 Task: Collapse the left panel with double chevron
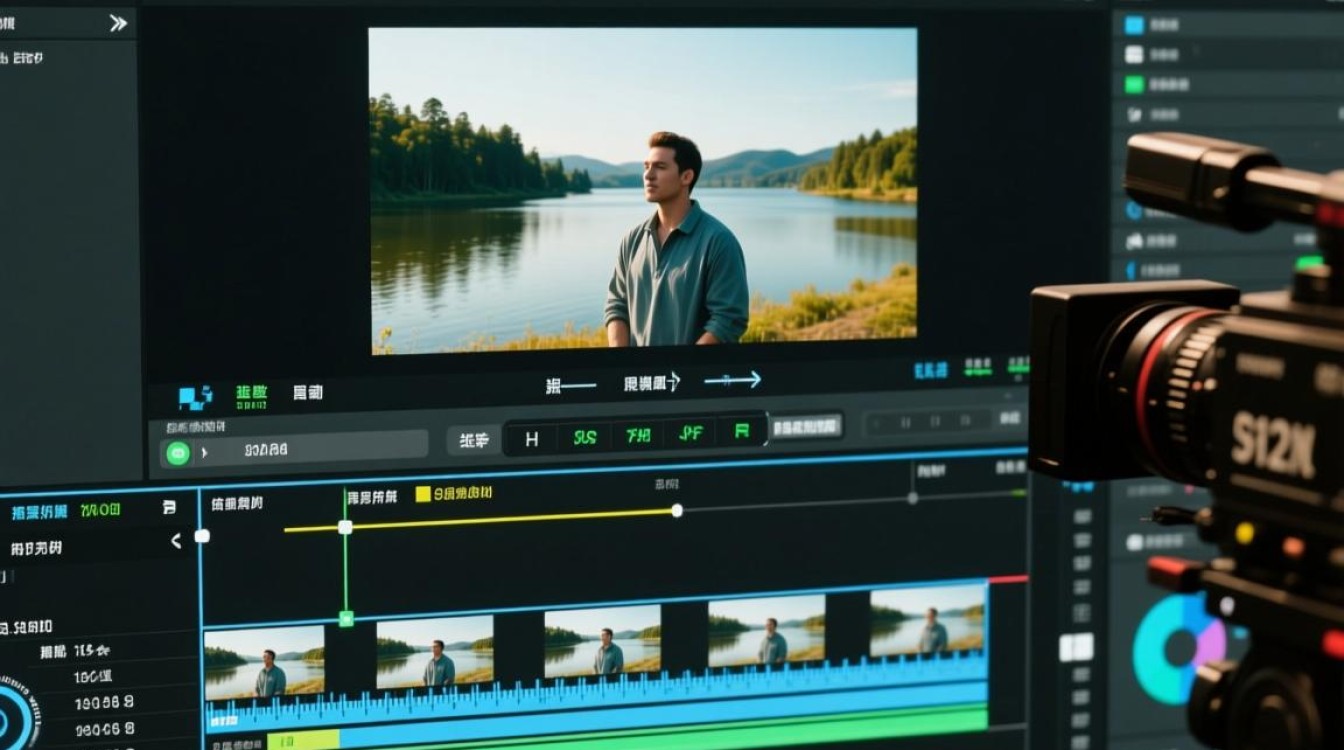(118, 23)
